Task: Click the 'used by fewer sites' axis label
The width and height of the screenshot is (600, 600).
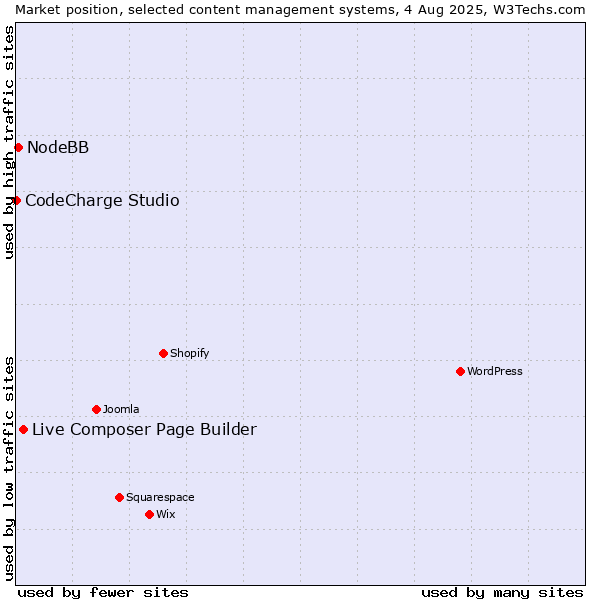Action: (x=103, y=593)
